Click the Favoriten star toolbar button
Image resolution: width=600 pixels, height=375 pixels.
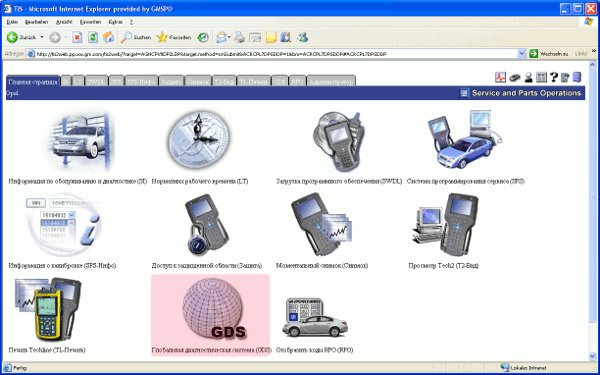click(x=174, y=37)
